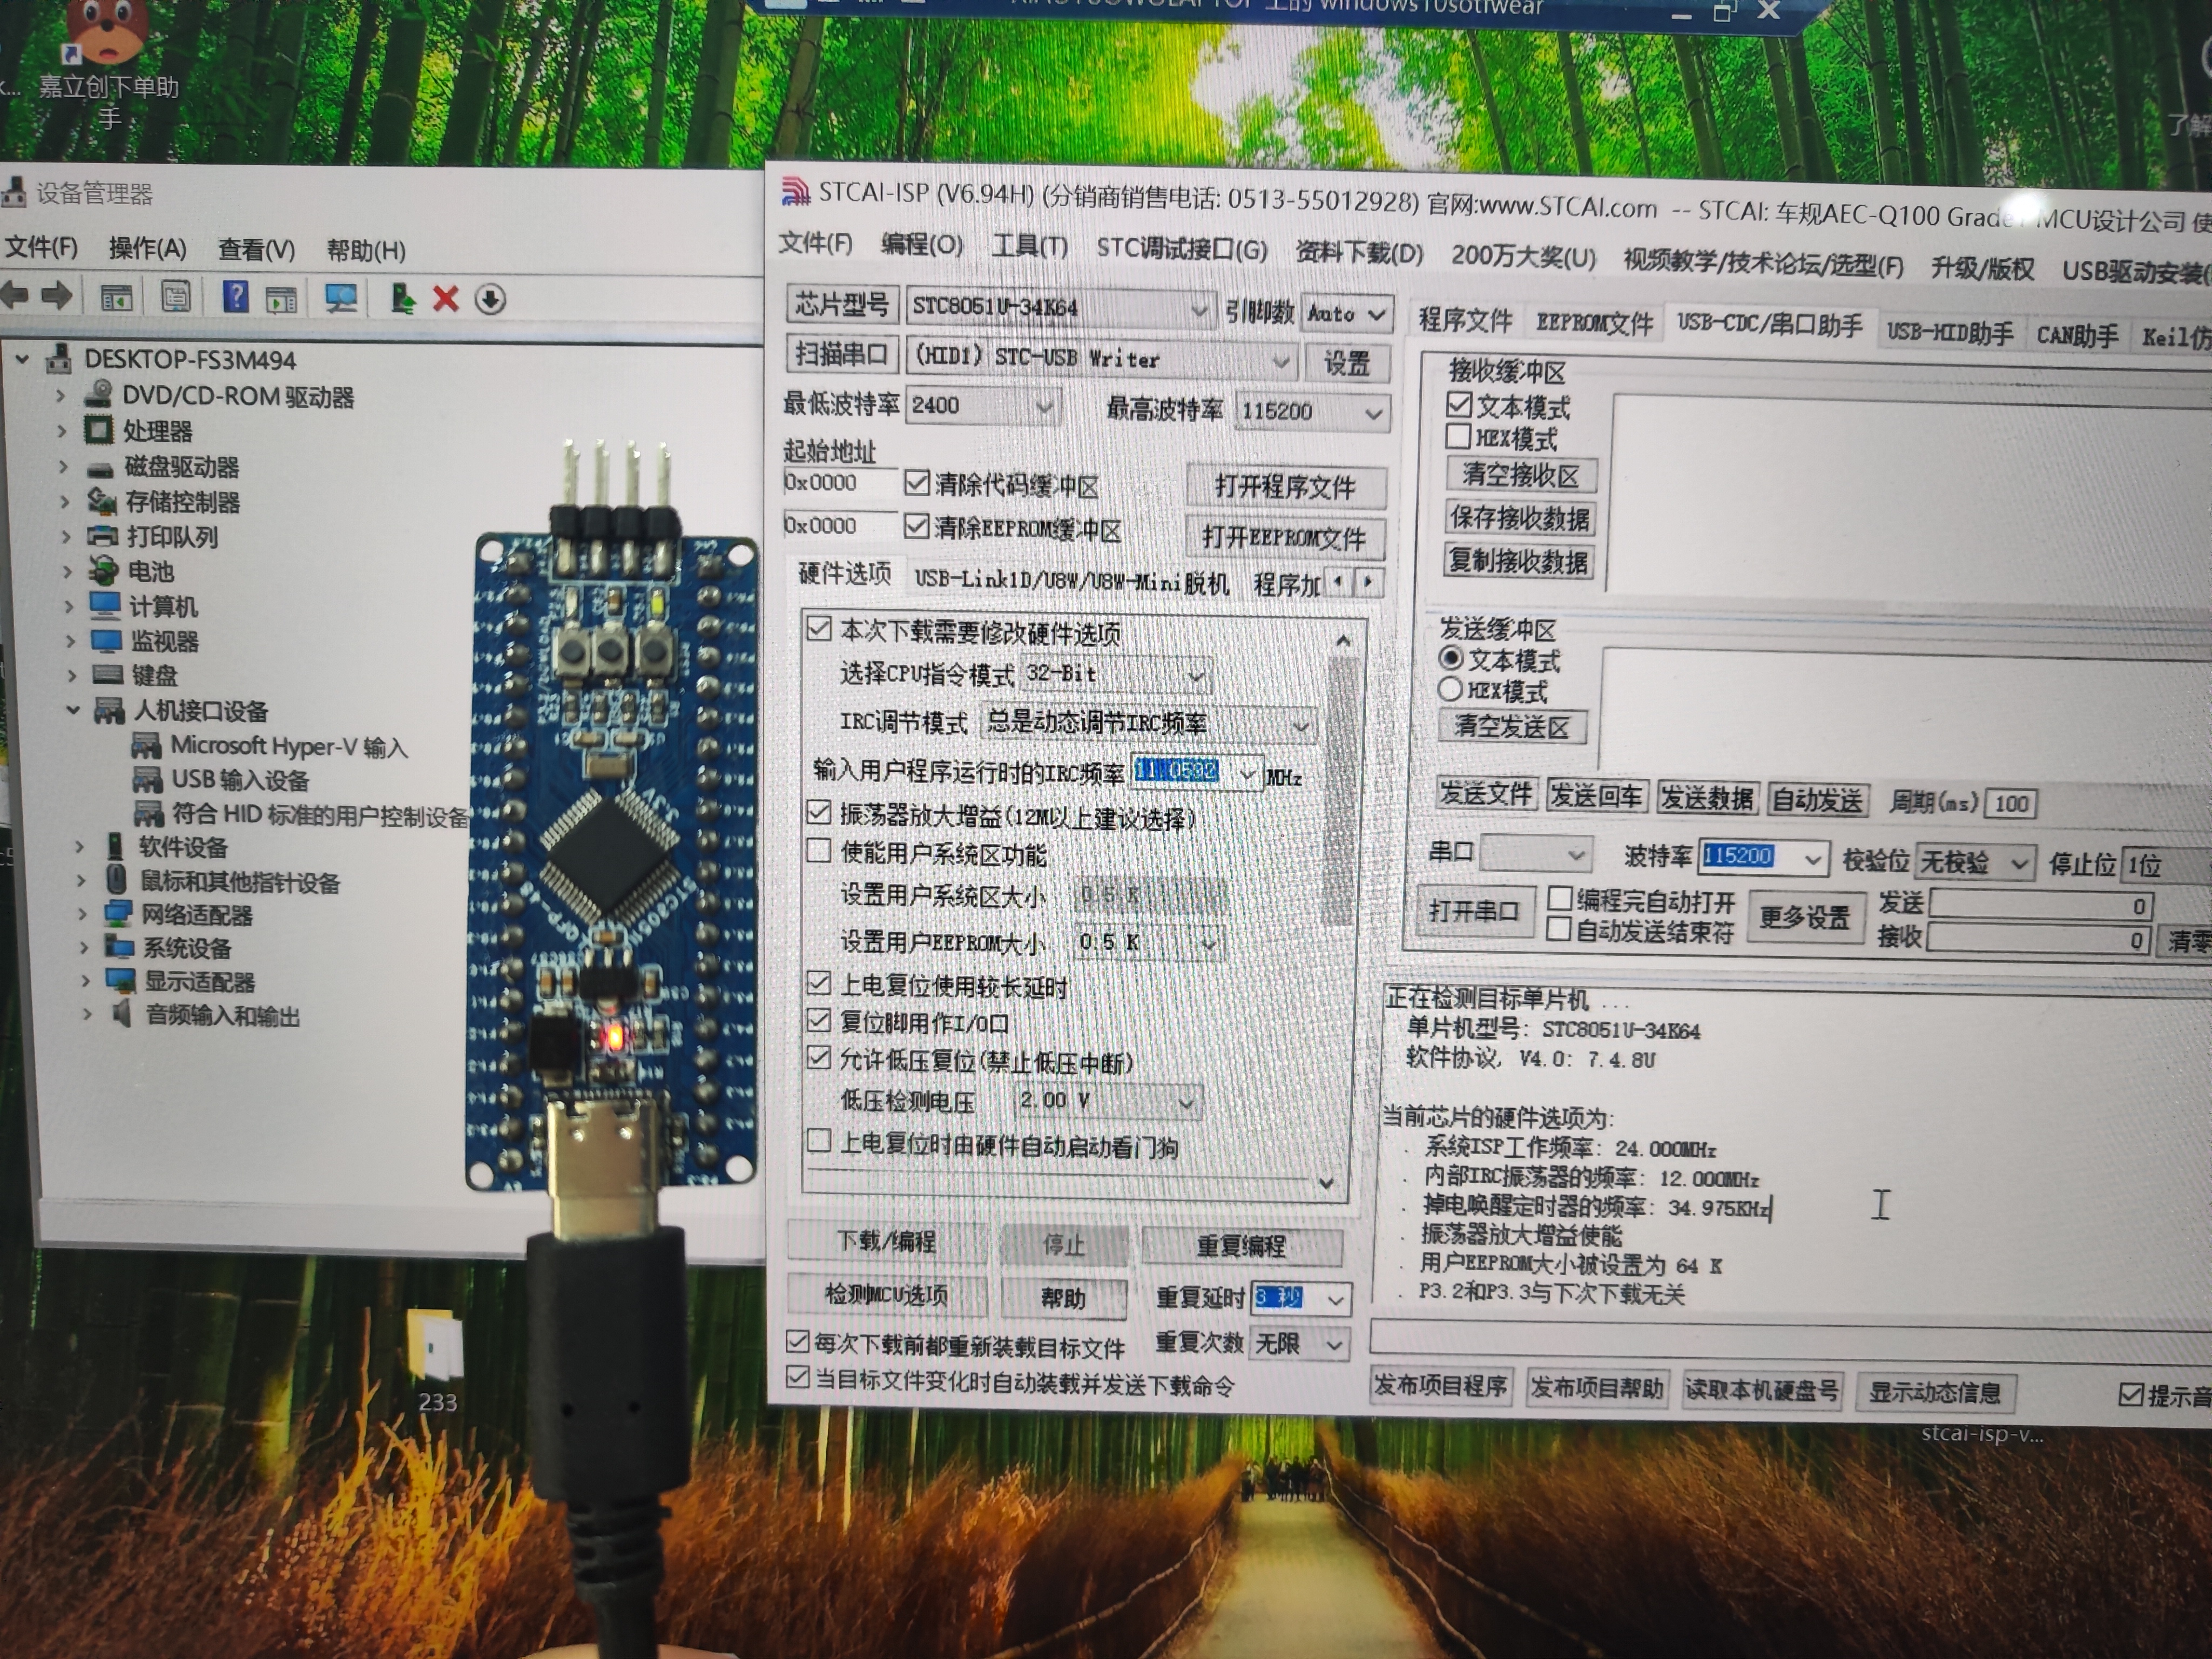Select HEX模式 radio in send buffer

[1451, 690]
